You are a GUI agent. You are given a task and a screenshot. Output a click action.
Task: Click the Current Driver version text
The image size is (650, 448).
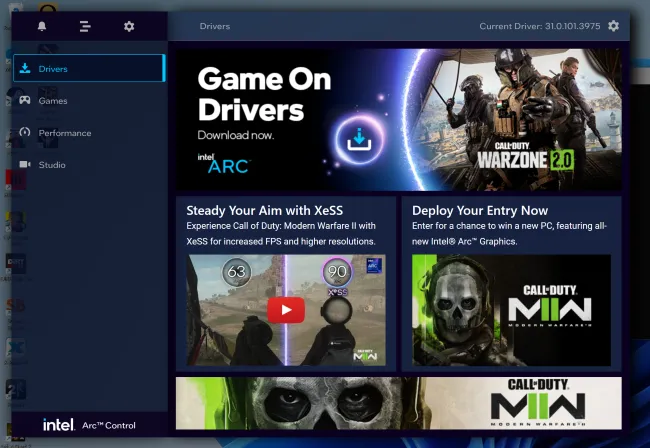[541, 26]
